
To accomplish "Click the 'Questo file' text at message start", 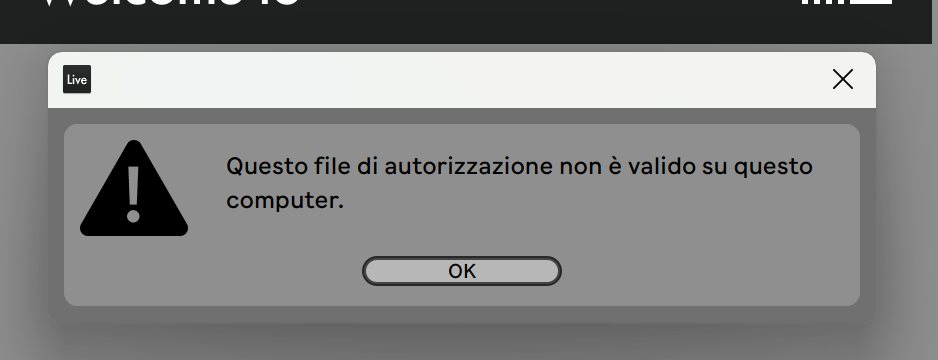I will pos(288,166).
